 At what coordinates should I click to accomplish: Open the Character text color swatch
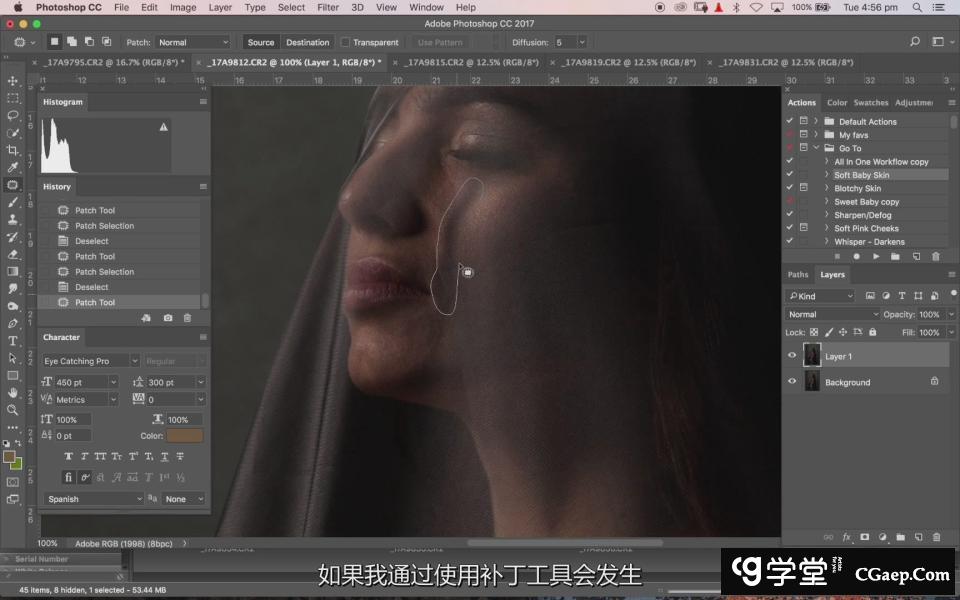[x=185, y=436]
